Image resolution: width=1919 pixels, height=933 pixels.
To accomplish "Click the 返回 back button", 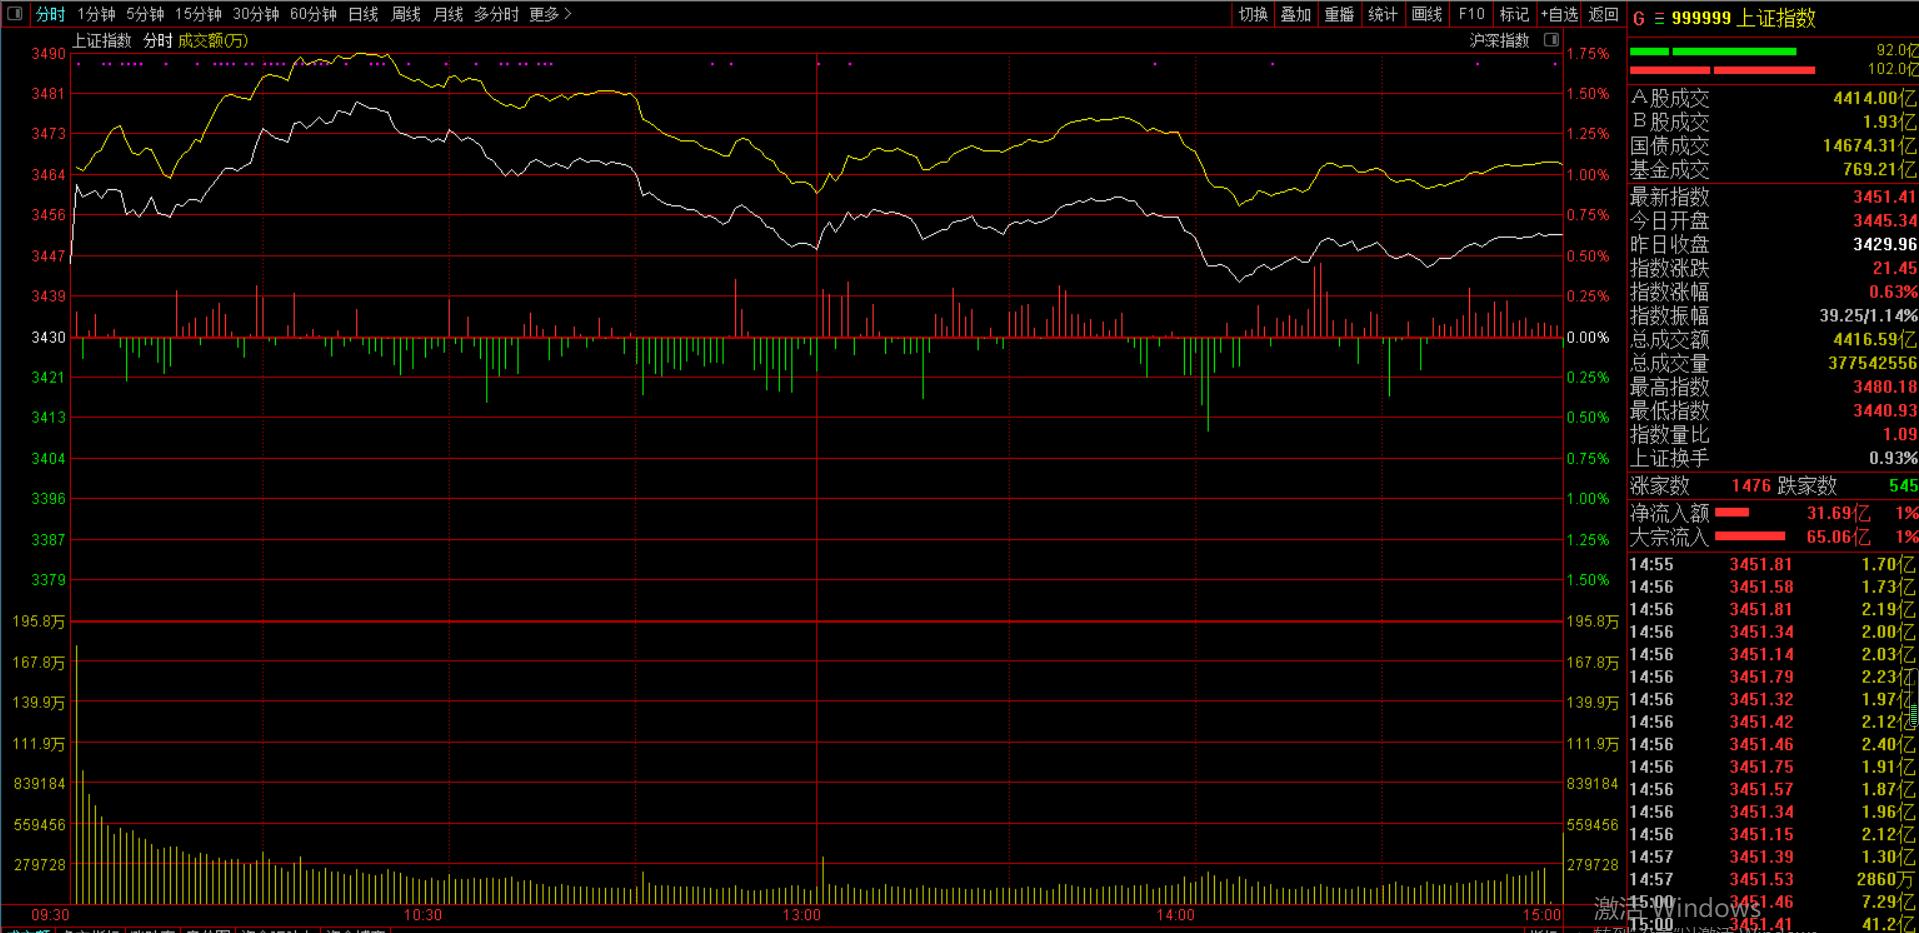I will tap(1603, 14).
